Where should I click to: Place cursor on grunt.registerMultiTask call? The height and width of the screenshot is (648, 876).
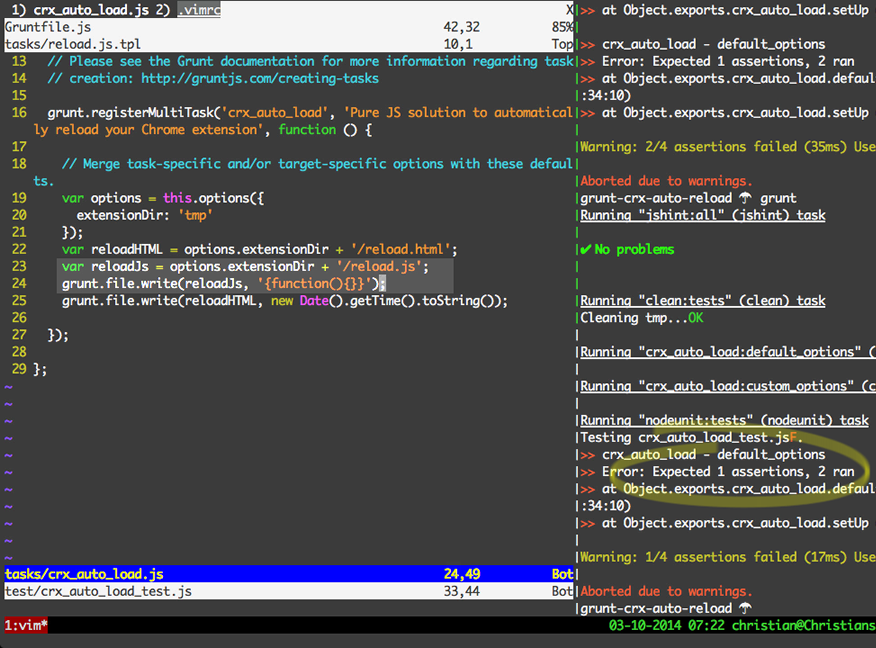[x=134, y=112]
